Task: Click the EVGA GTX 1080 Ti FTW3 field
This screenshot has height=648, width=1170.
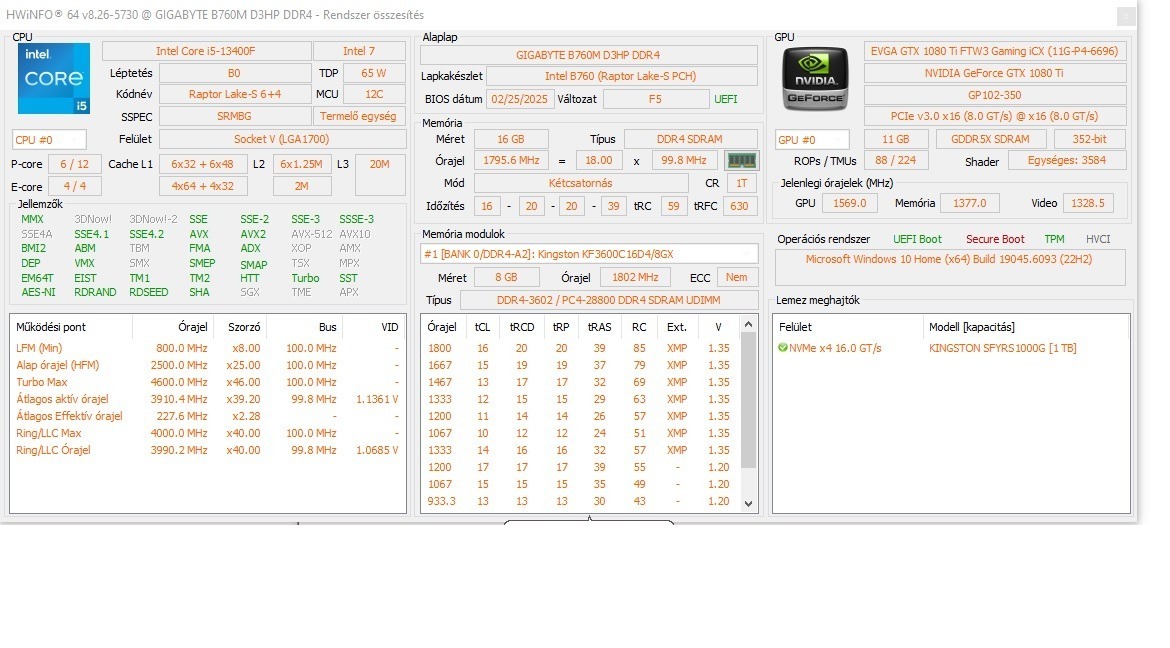Action: click(995, 52)
